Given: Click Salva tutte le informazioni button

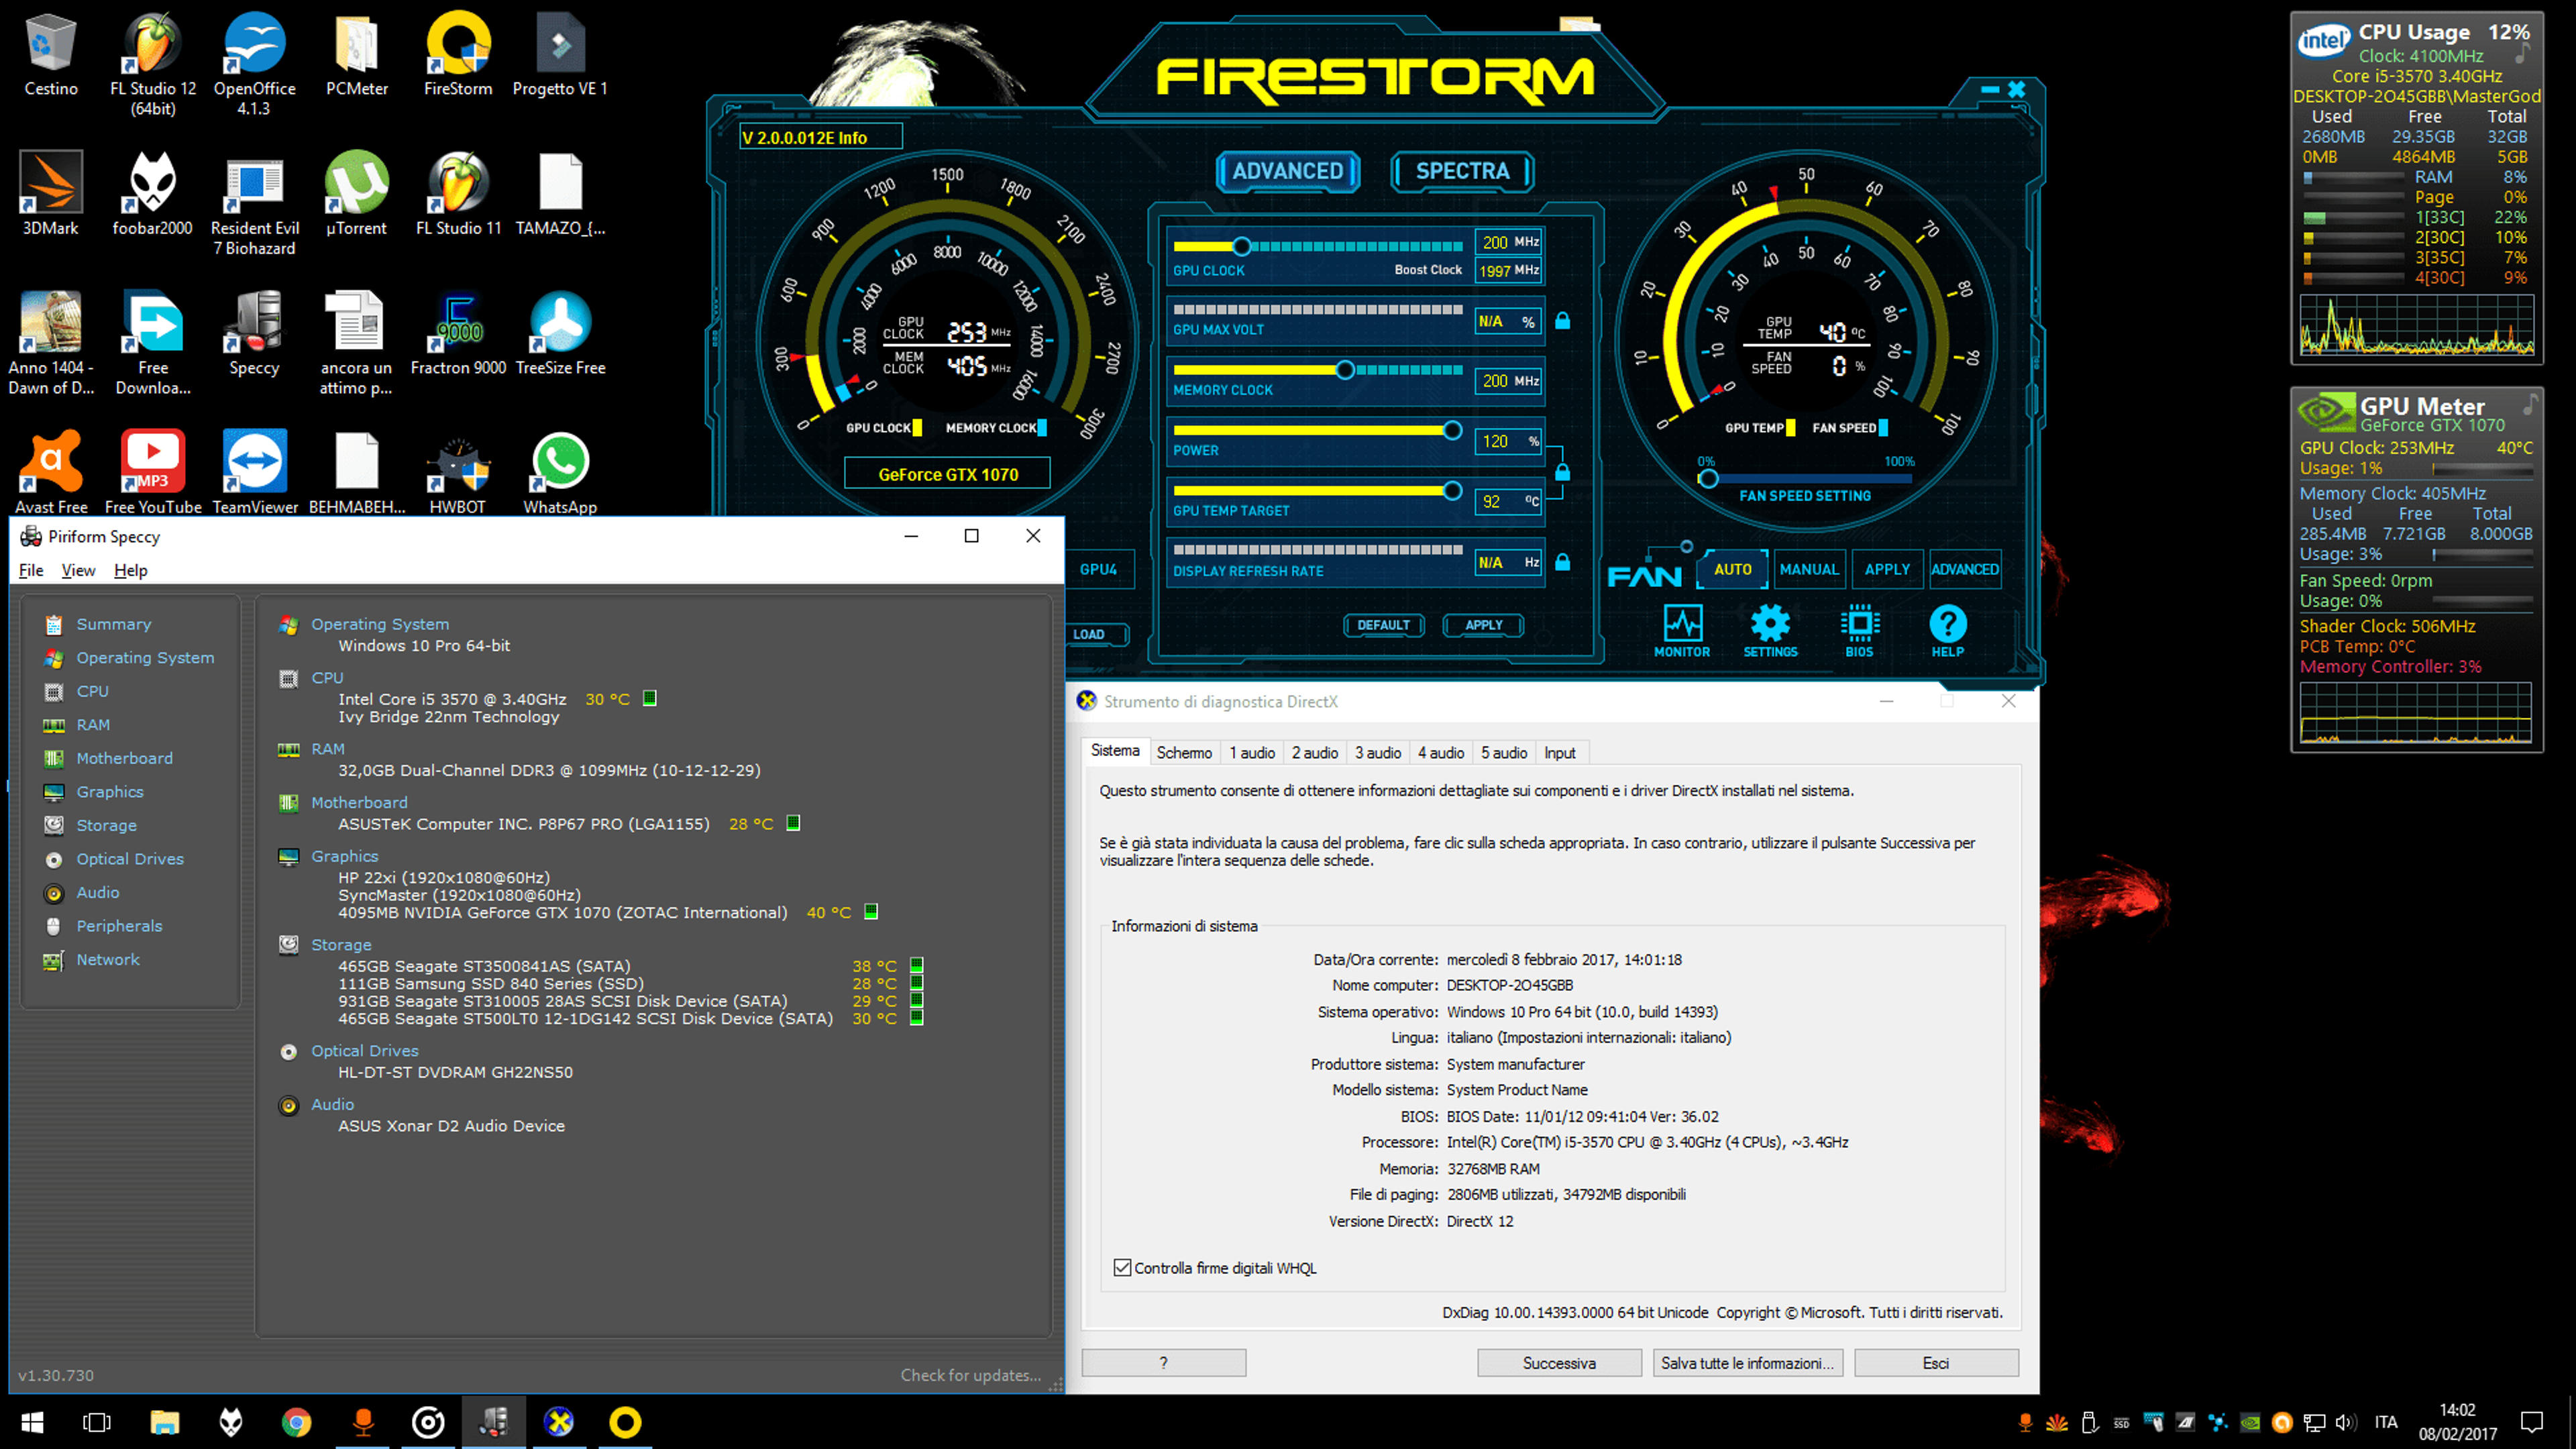Looking at the screenshot, I should [1746, 1362].
